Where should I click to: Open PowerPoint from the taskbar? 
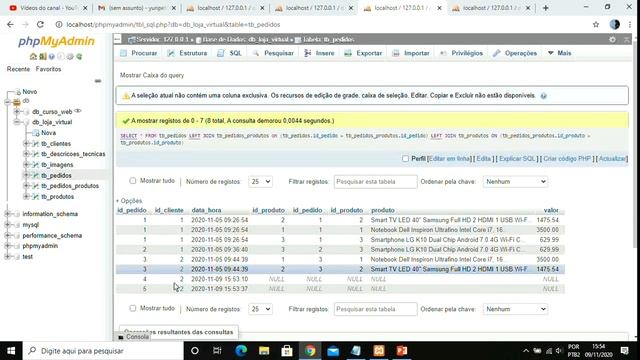pyautogui.click(x=402, y=351)
